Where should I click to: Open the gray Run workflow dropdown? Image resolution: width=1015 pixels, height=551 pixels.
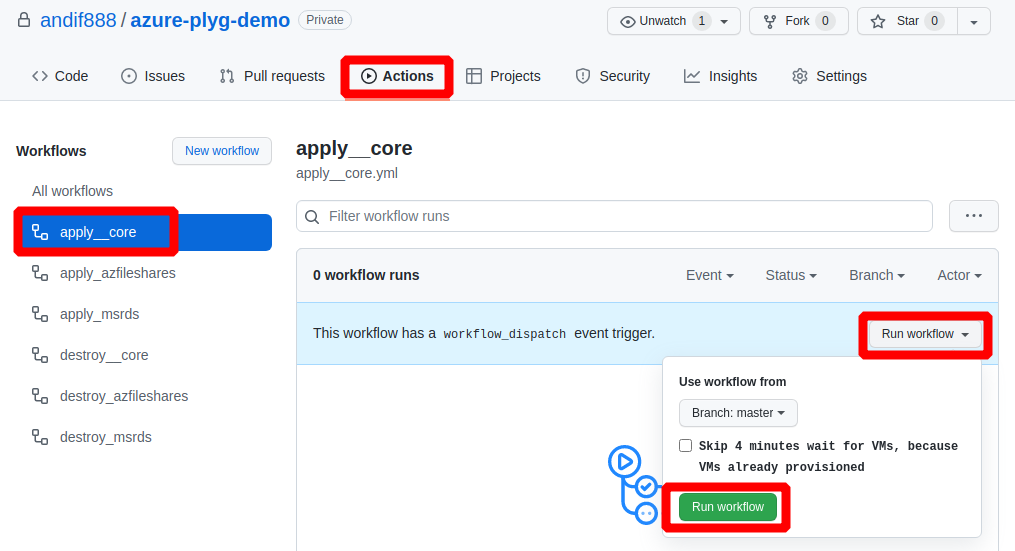[925, 334]
